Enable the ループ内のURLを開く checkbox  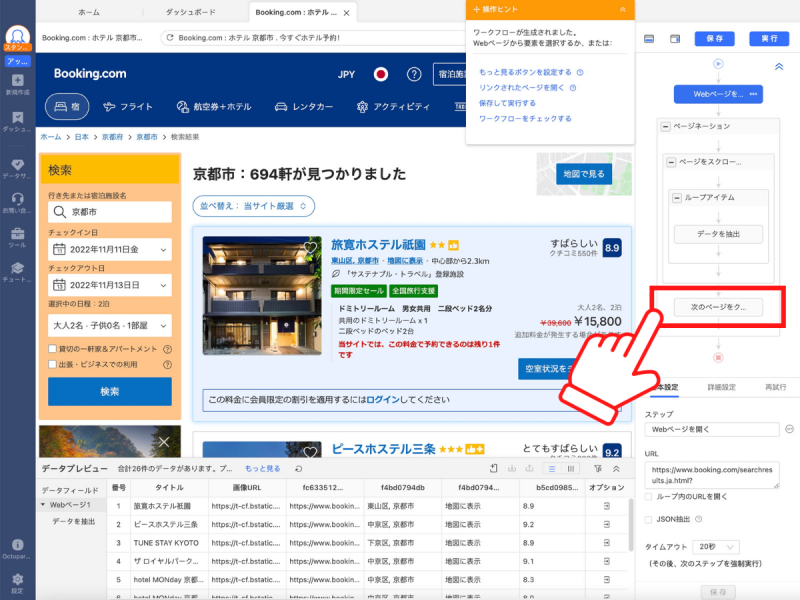coord(648,496)
